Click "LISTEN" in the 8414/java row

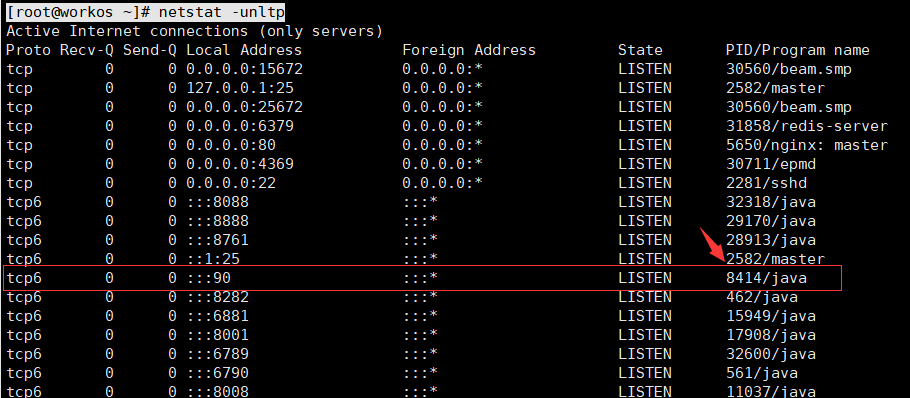[645, 278]
